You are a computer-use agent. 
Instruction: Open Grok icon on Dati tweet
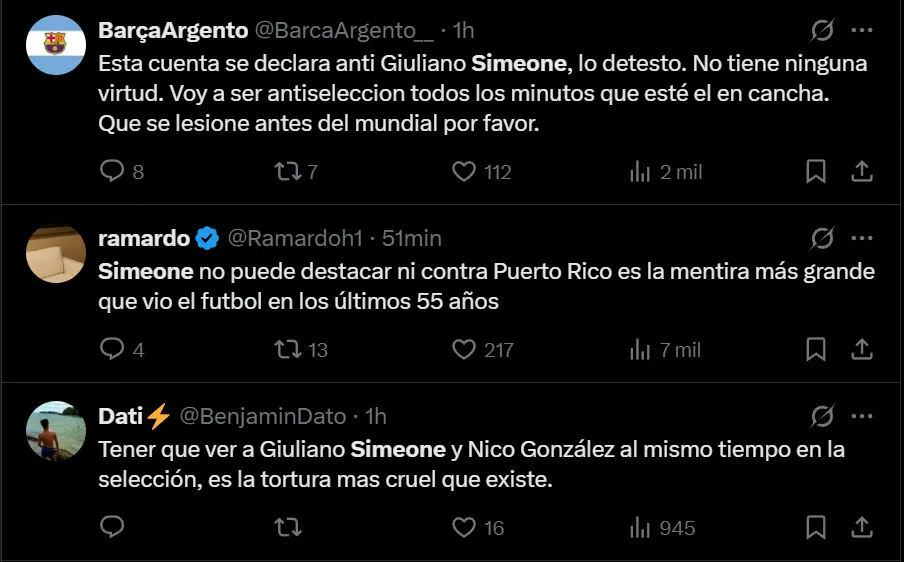coord(821,416)
